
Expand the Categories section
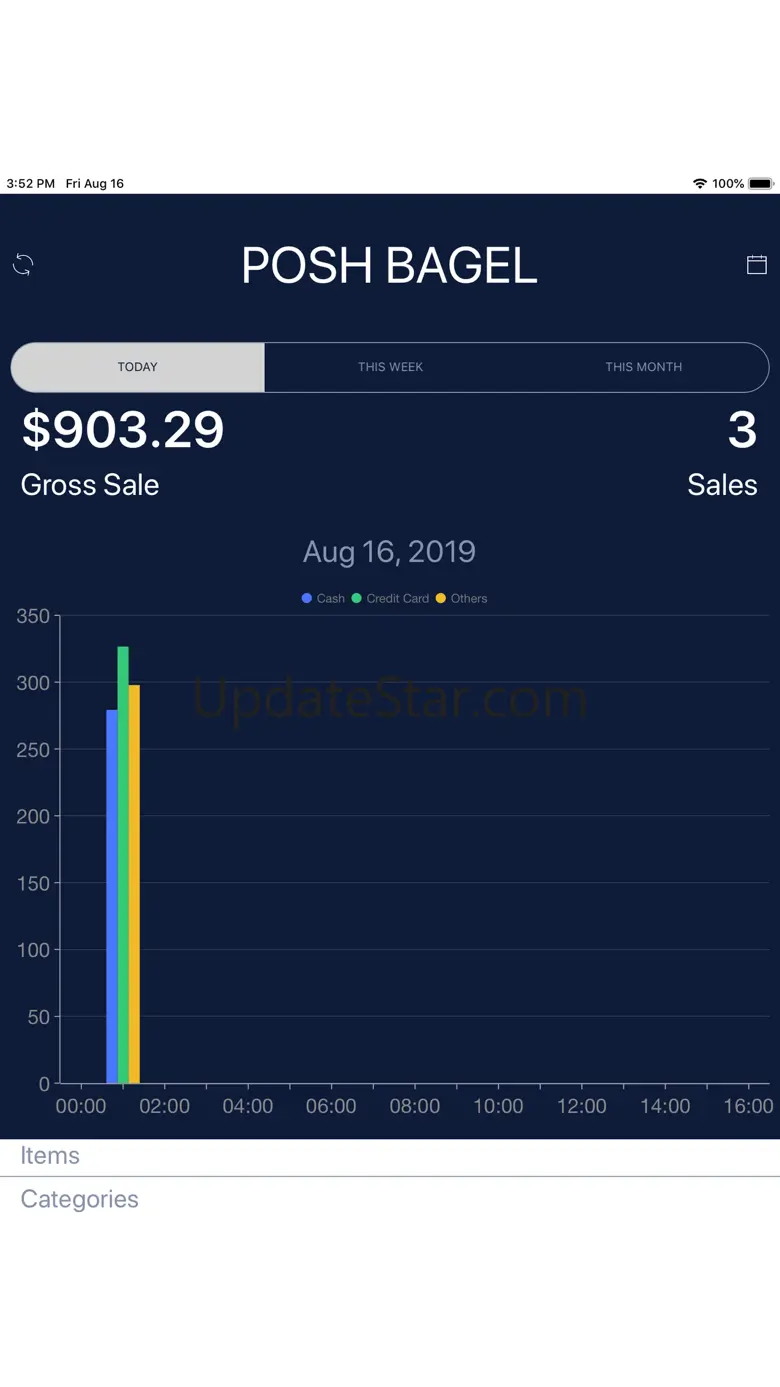click(80, 1199)
